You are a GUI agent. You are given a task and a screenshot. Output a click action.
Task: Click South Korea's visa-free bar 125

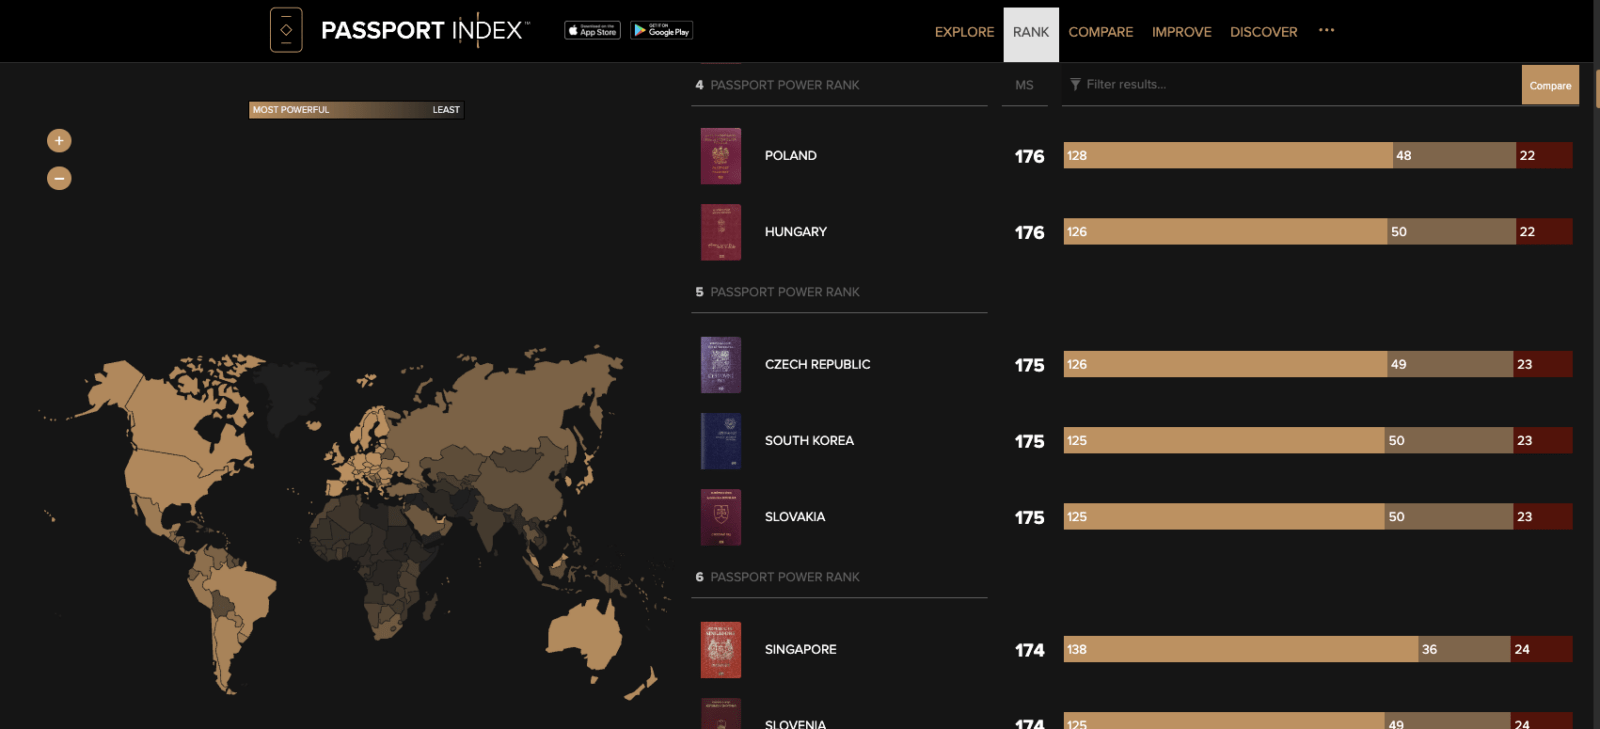pyautogui.click(x=1224, y=440)
